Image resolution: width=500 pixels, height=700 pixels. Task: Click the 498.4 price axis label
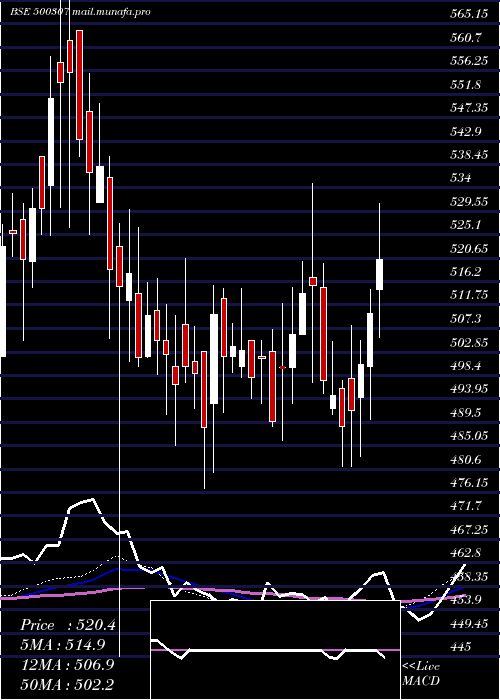tap(465, 366)
